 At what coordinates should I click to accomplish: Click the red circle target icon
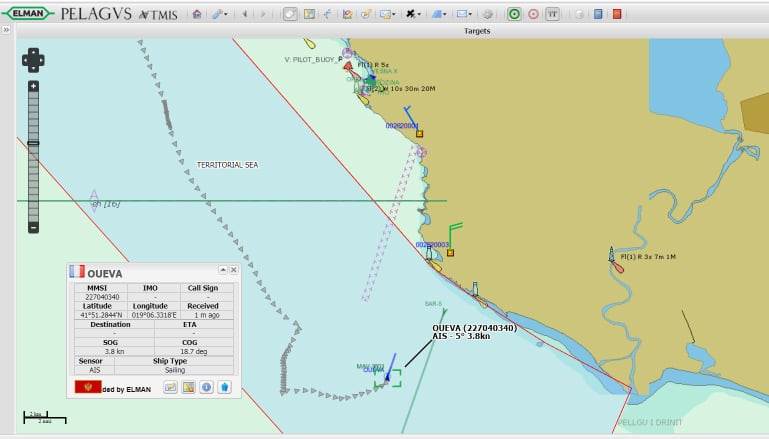pos(533,14)
